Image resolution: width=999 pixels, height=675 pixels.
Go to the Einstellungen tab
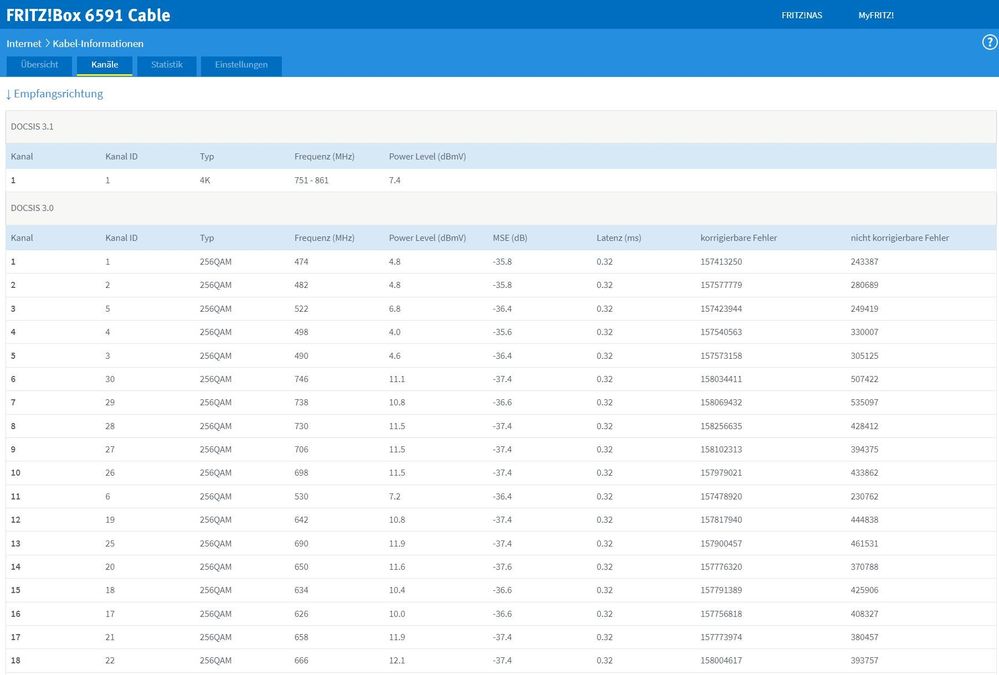coord(241,65)
